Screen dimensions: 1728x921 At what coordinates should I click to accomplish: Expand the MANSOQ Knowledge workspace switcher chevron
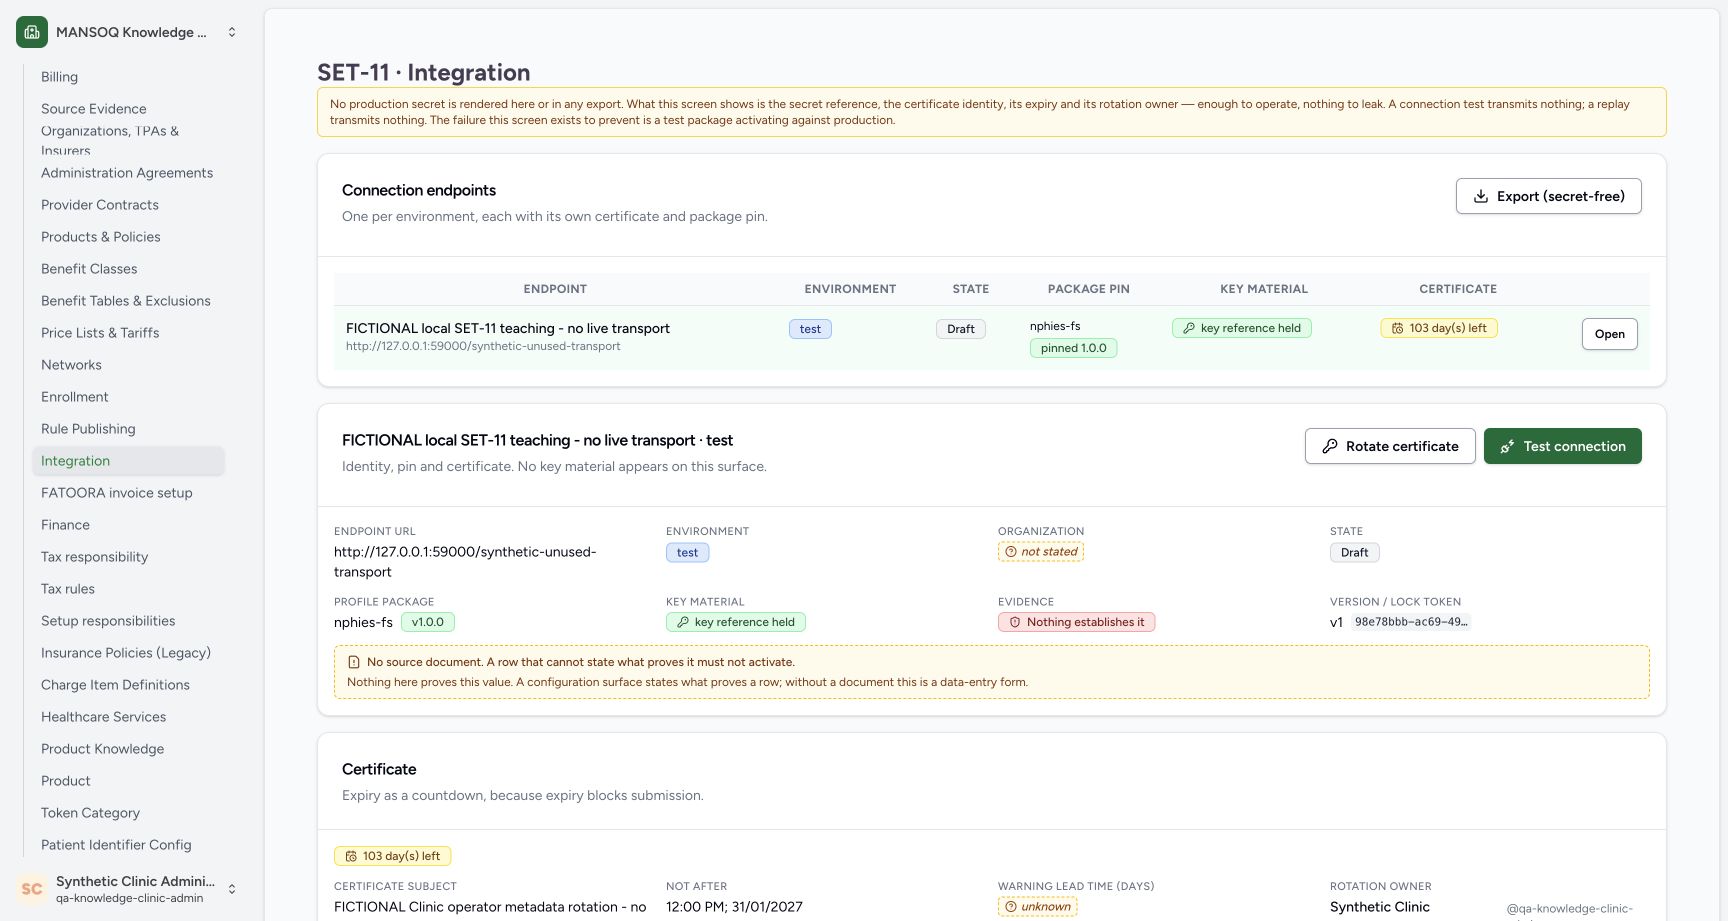point(232,32)
